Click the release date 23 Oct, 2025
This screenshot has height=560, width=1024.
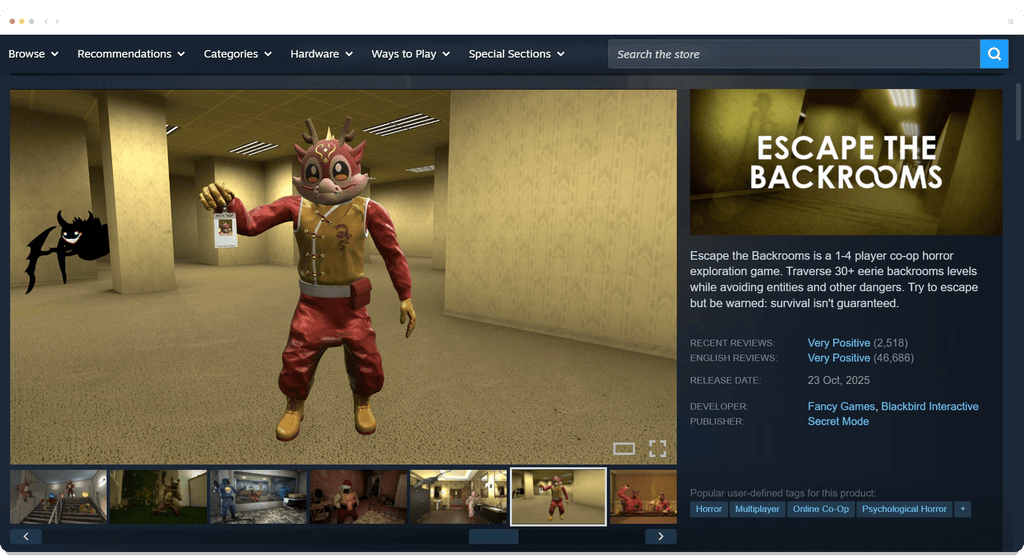[x=839, y=380]
